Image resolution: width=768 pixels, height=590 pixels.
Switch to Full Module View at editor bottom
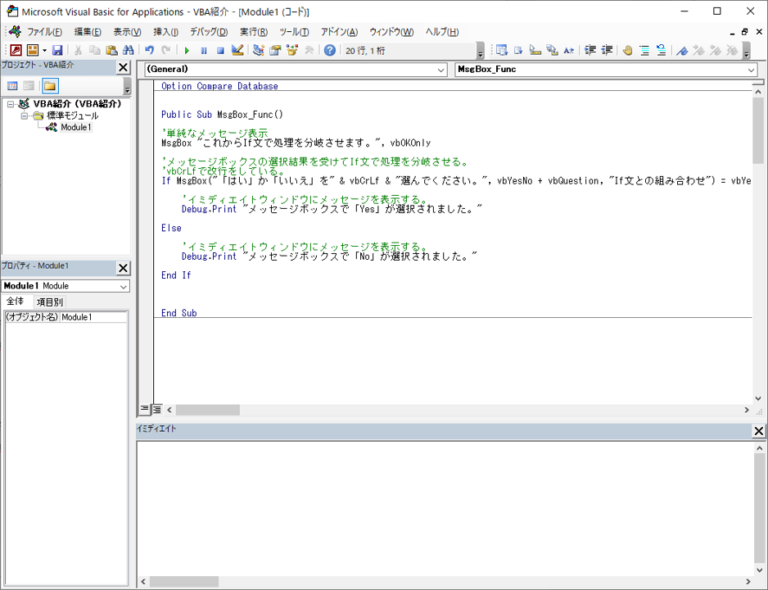[x=156, y=410]
